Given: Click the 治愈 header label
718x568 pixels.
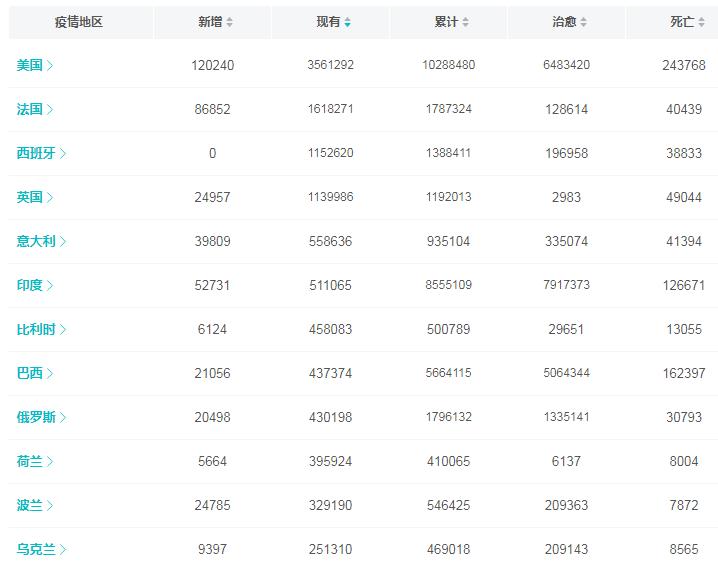Looking at the screenshot, I should [564, 22].
